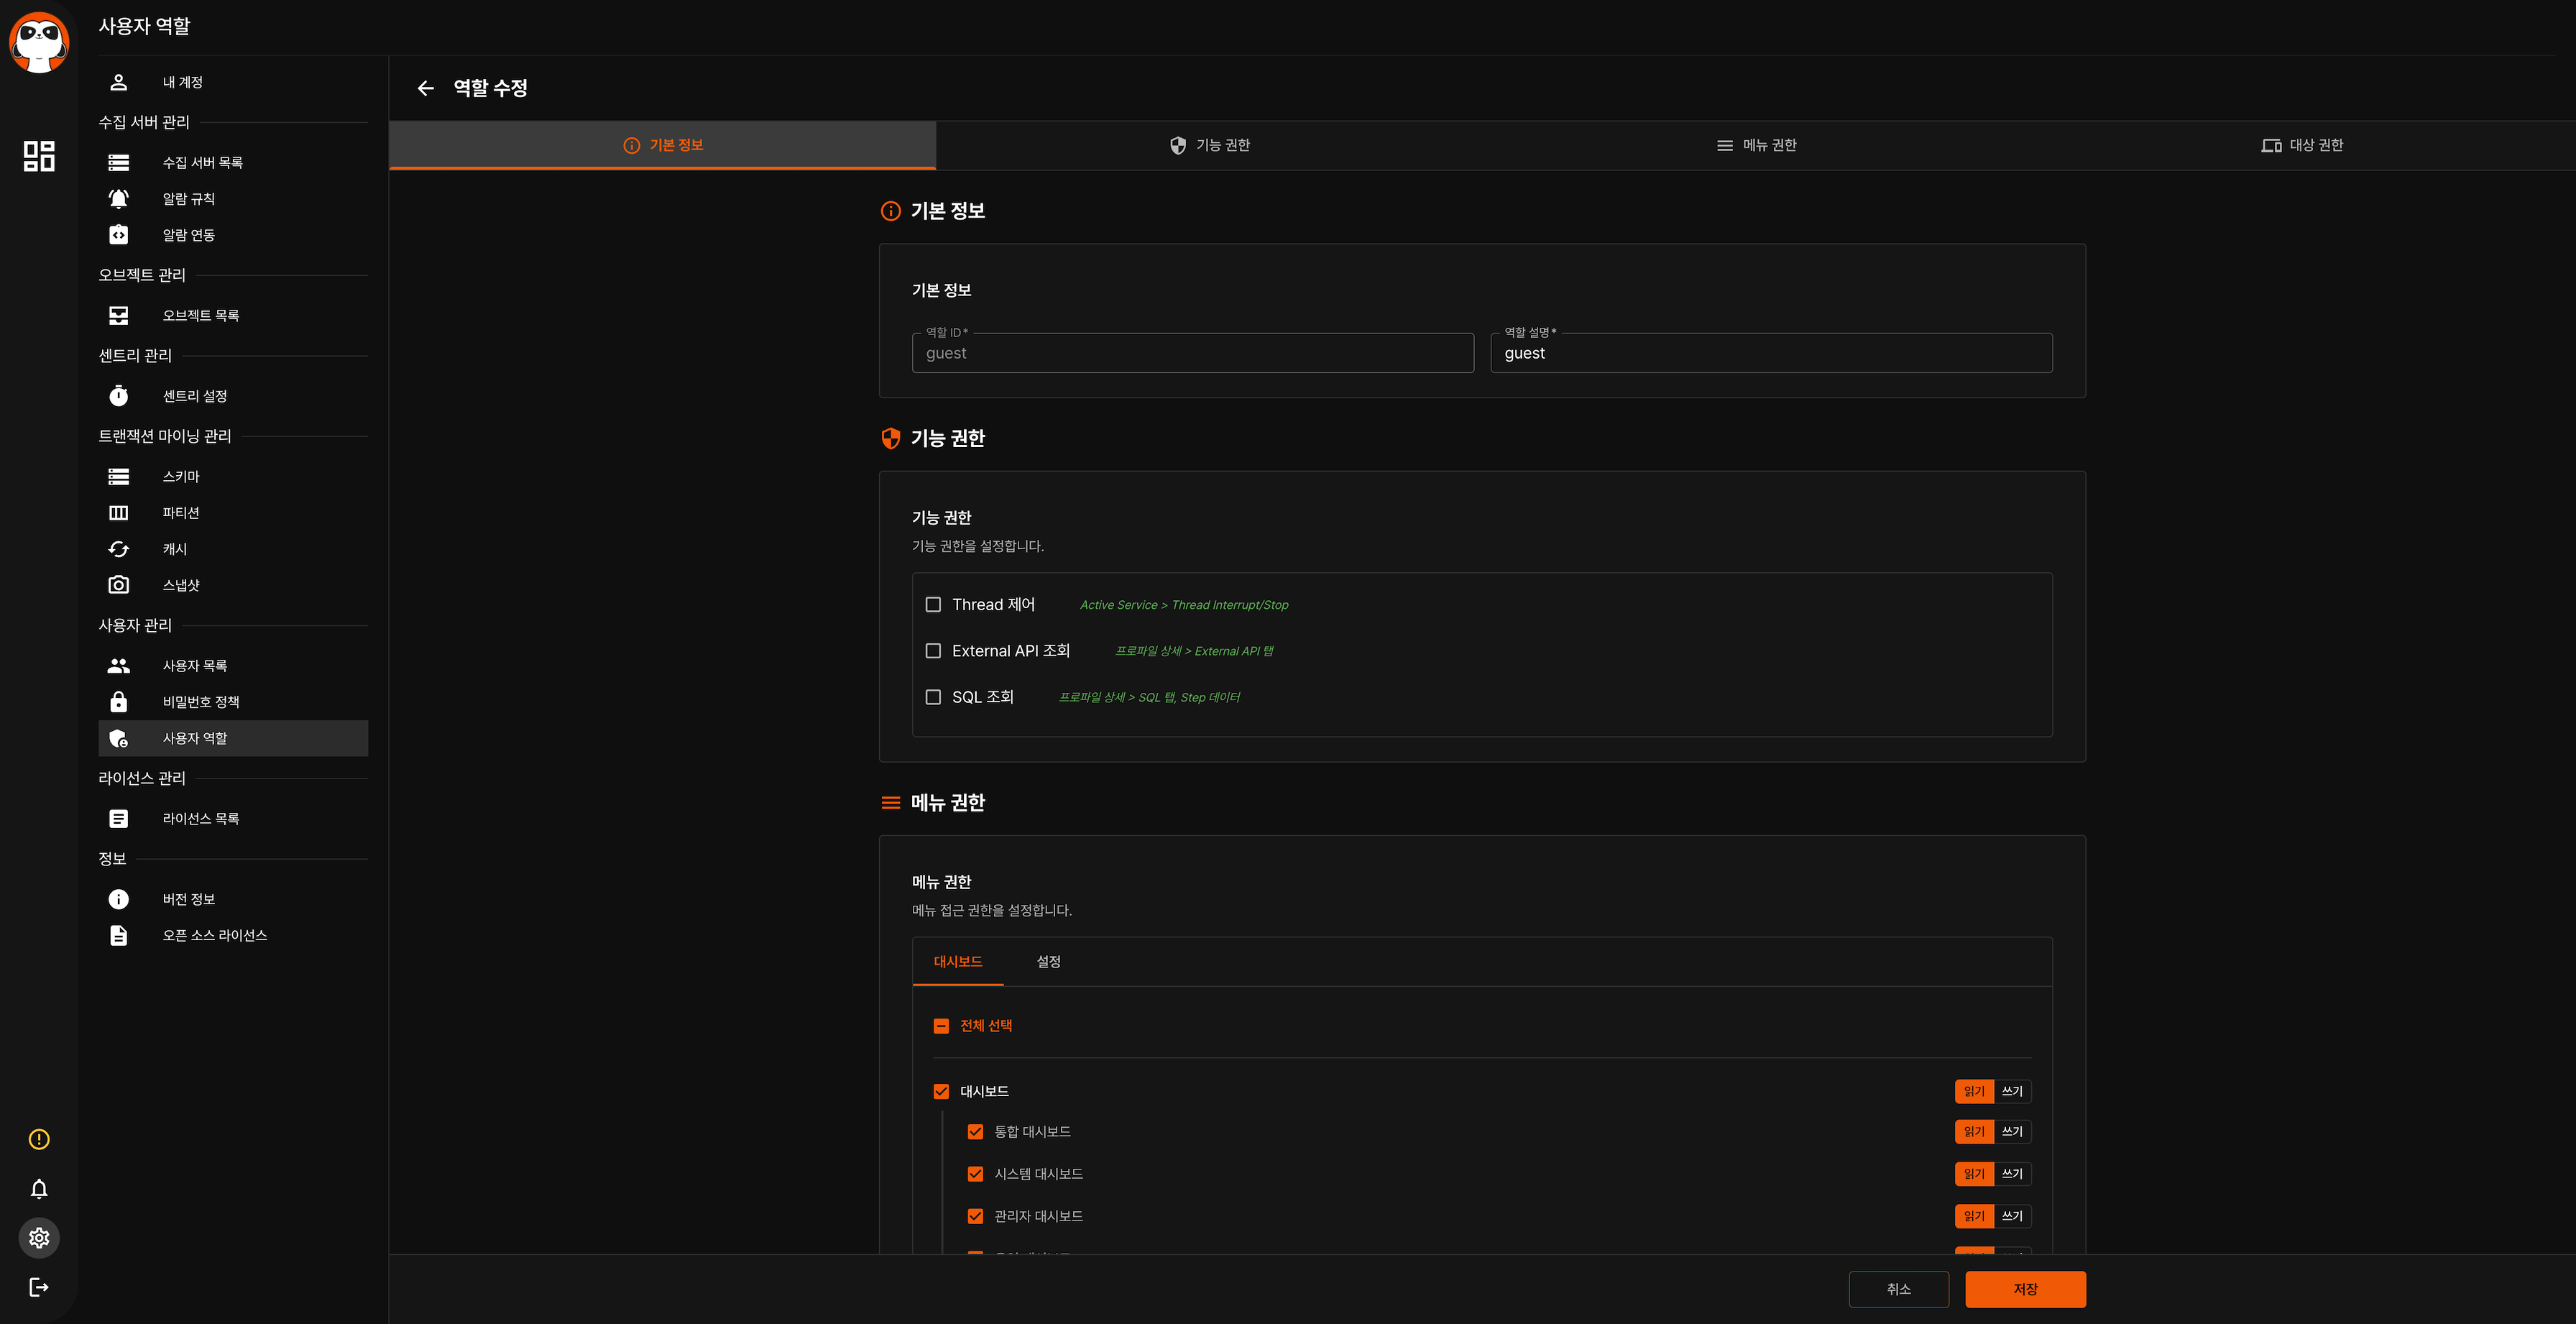The image size is (2576, 1324).
Task: Click the notification bell icon
Action: (x=39, y=1189)
